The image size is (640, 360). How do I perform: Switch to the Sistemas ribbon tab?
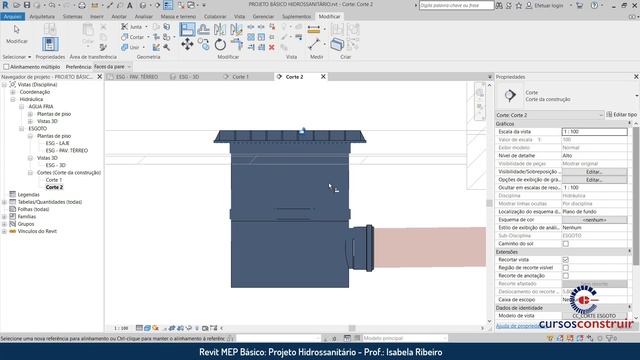(73, 16)
